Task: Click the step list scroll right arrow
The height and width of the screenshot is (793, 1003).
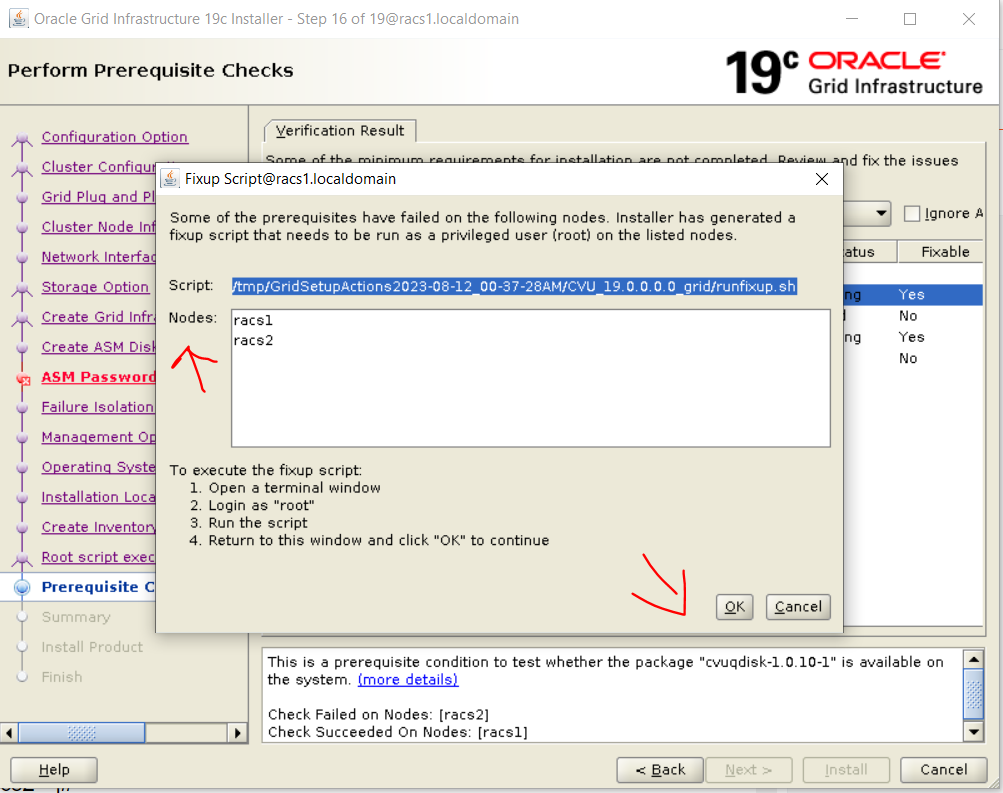Action: [x=237, y=733]
